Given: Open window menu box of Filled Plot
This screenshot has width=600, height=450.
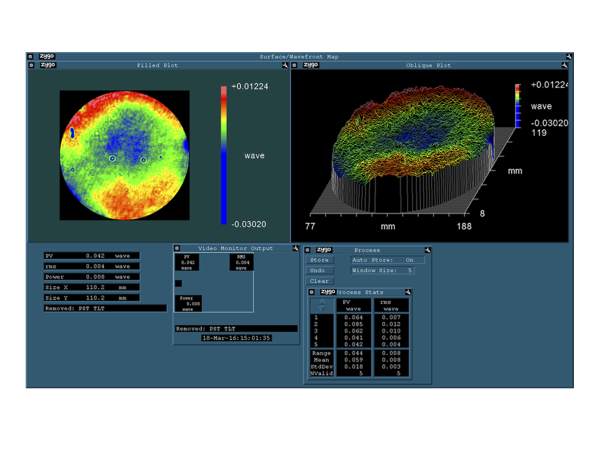Looking at the screenshot, I should pos(31,65).
